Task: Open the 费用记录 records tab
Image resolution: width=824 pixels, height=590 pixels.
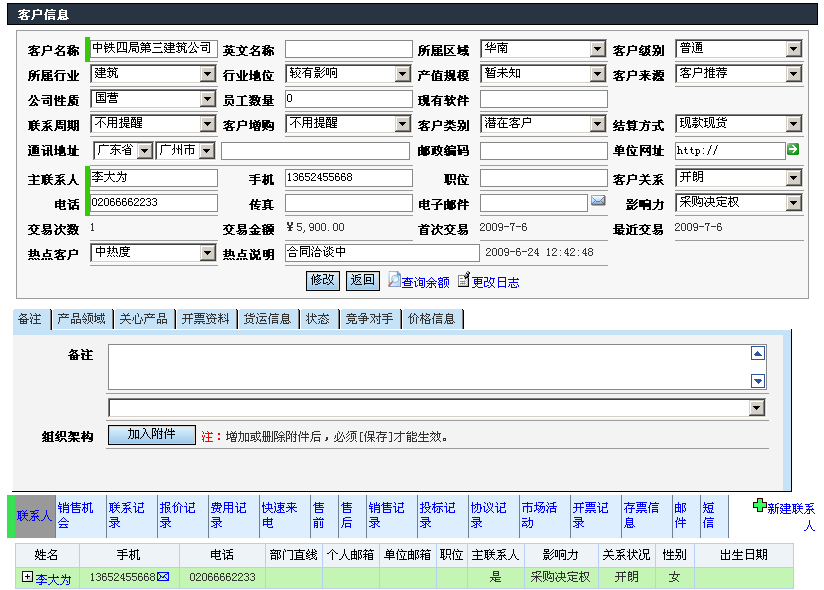Action: (x=234, y=515)
